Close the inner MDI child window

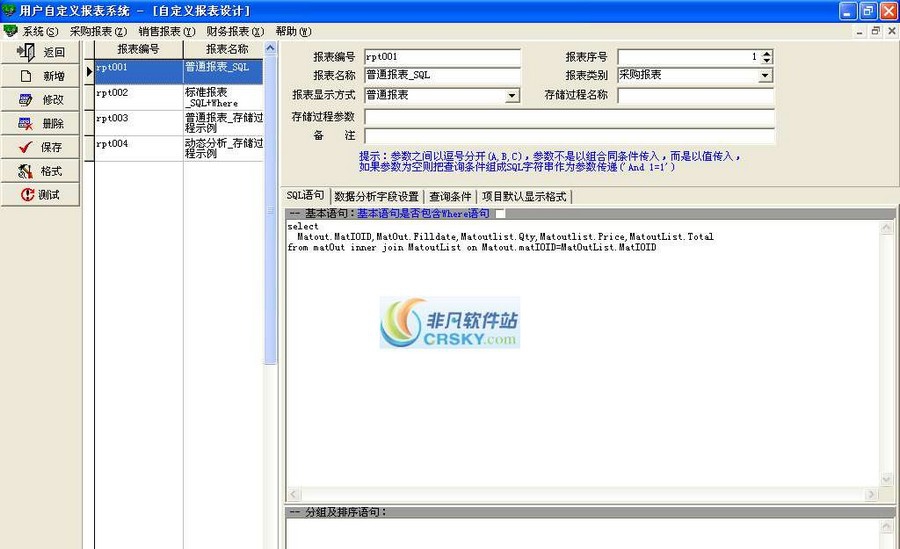tap(891, 31)
